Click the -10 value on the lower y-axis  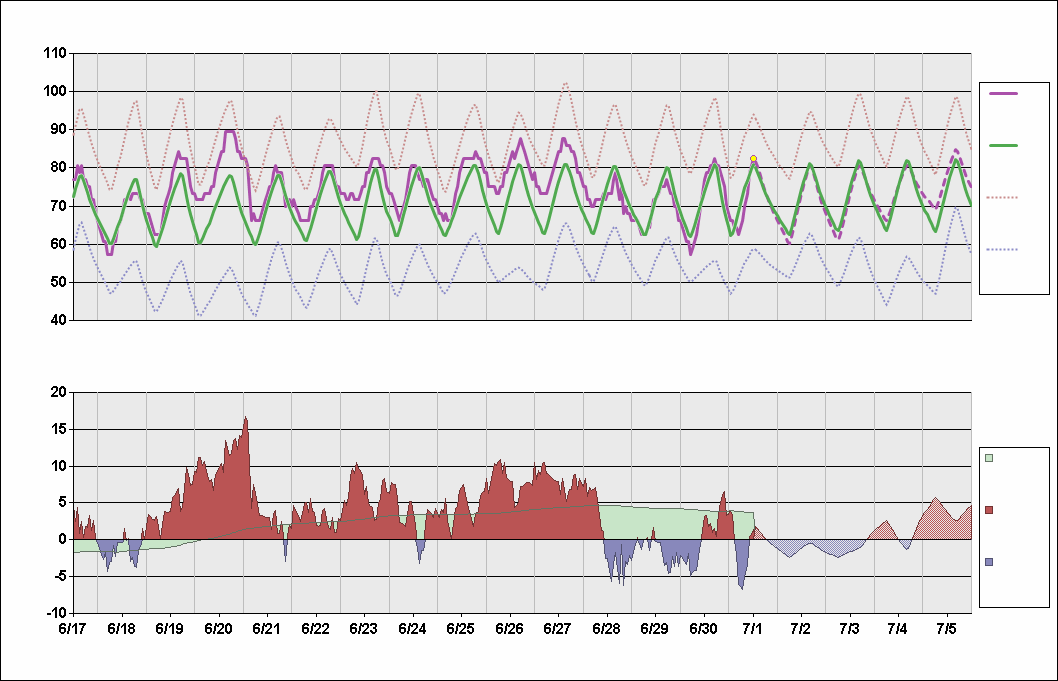pos(56,611)
